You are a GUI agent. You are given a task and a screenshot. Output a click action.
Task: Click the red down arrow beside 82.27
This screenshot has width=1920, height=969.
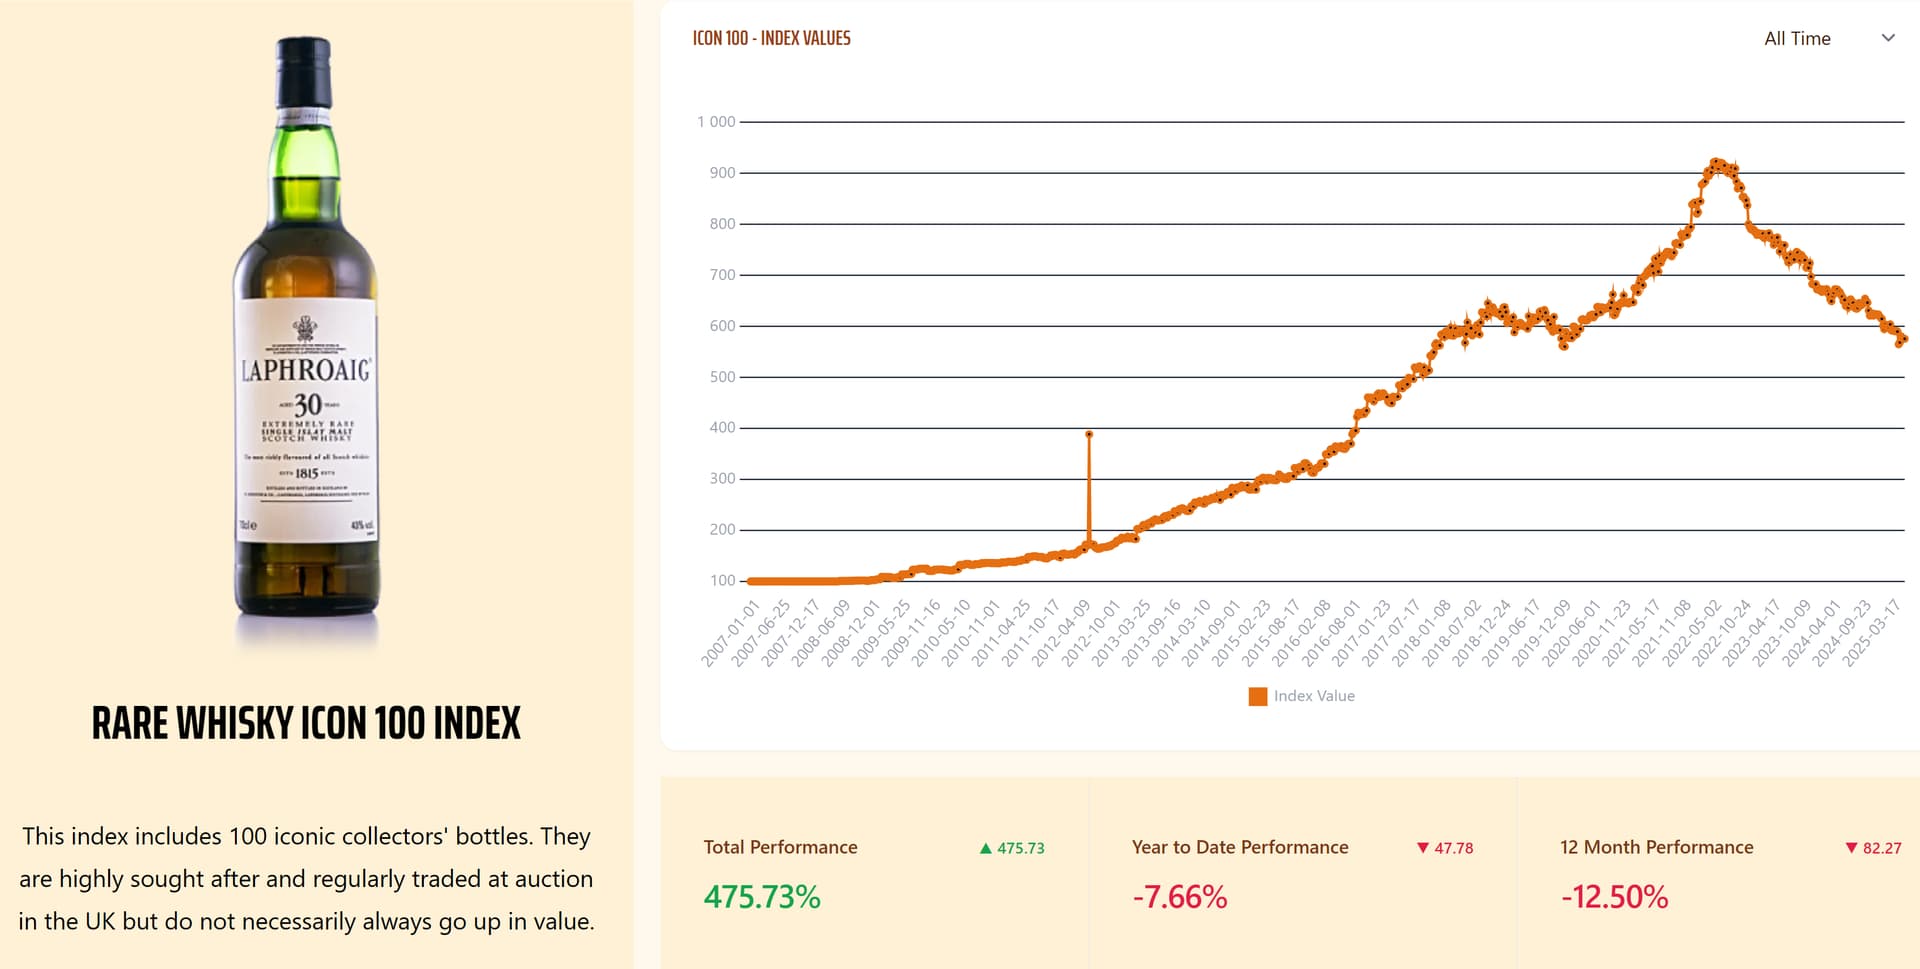click(x=1851, y=848)
